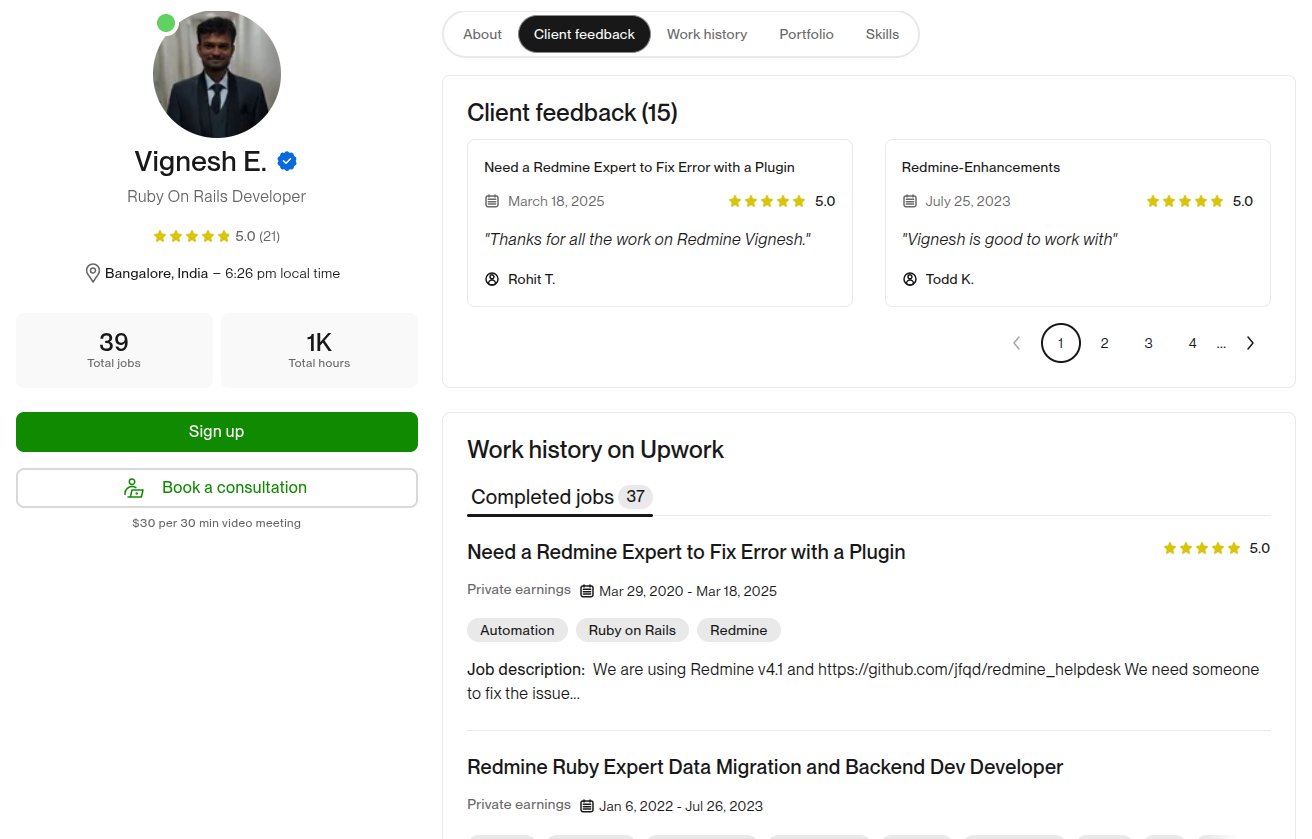Click the 1K Total hours stat box
Screen dimensions: 1312x839
point(319,350)
